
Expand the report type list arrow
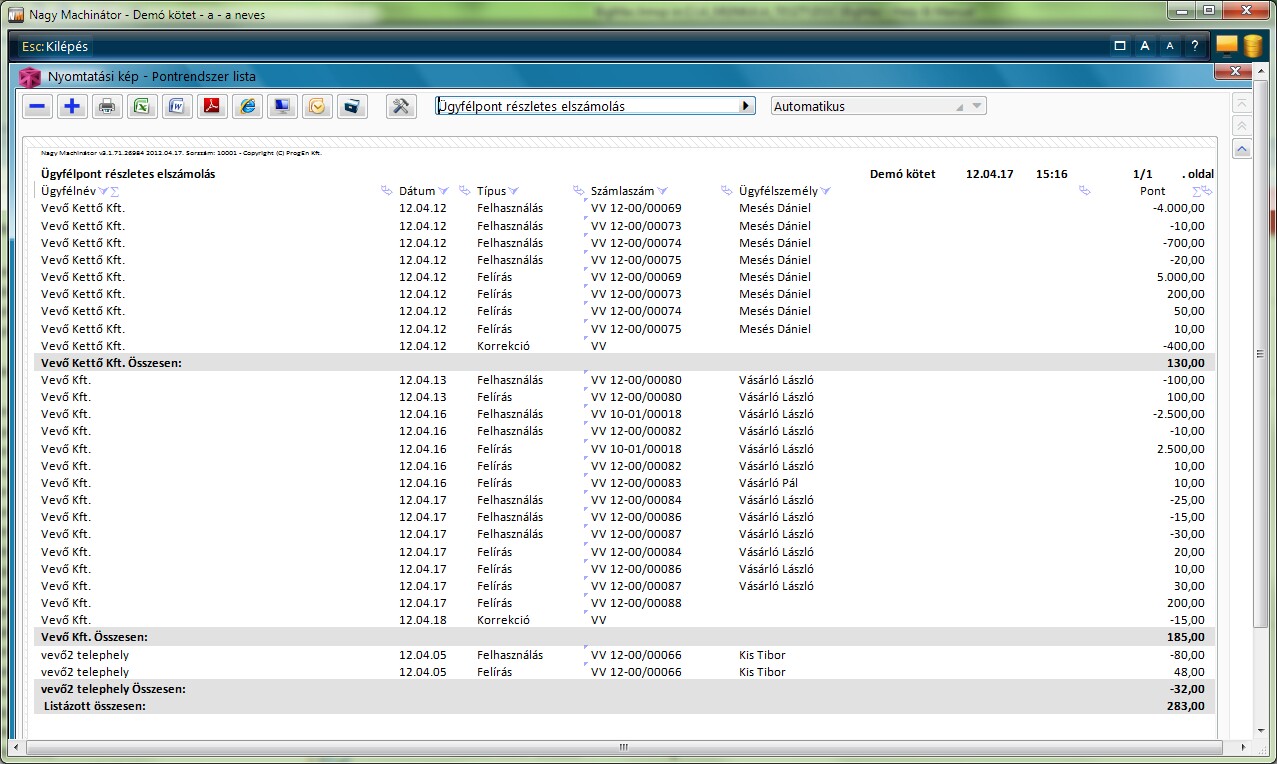click(746, 106)
